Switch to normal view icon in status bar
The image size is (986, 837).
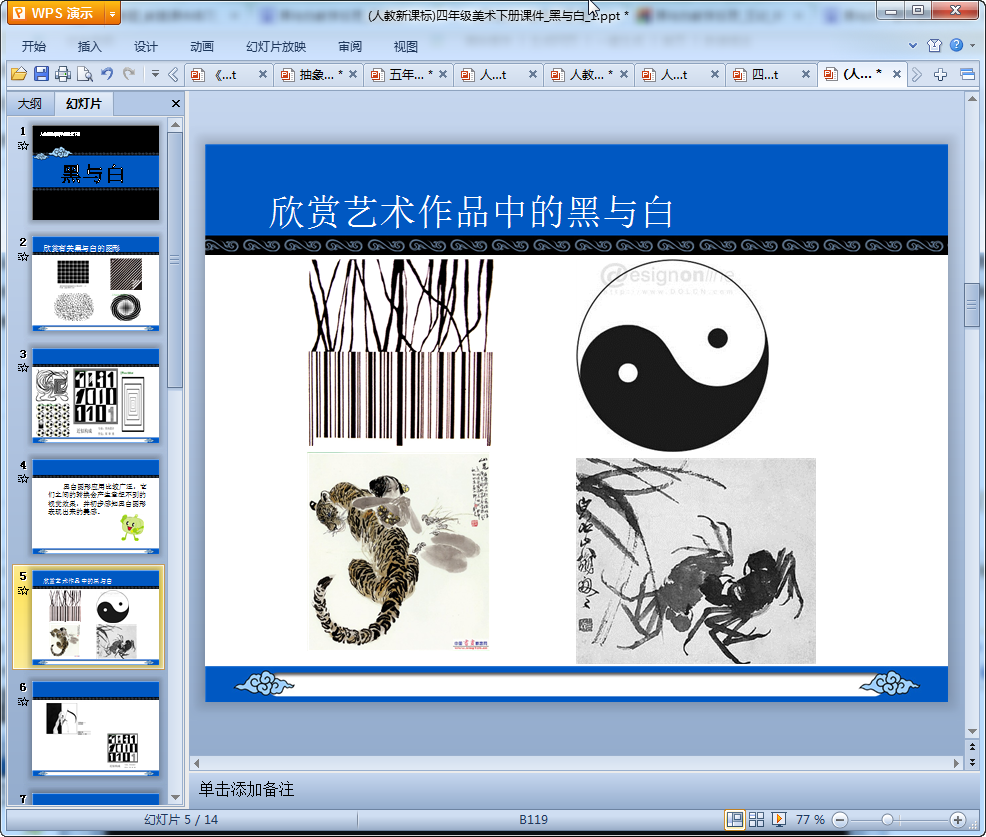click(734, 819)
